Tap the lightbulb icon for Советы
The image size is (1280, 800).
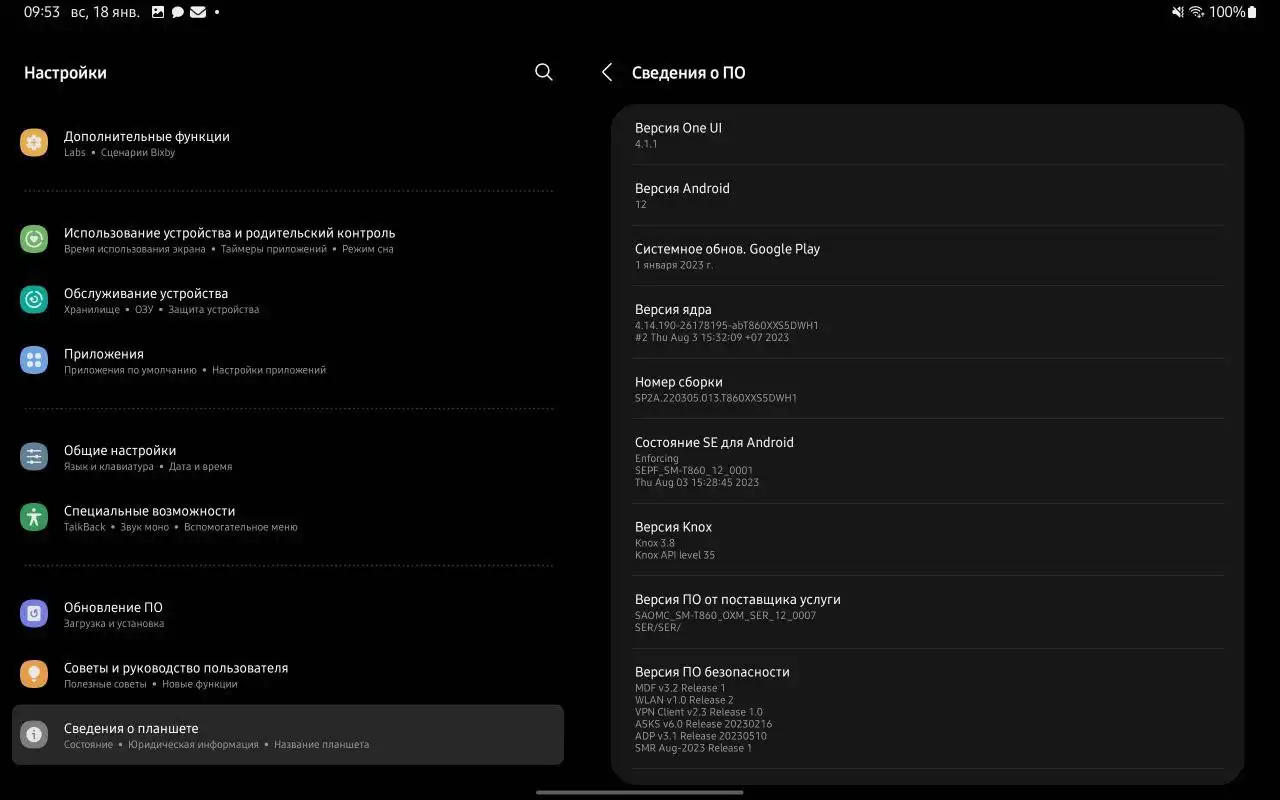point(34,674)
